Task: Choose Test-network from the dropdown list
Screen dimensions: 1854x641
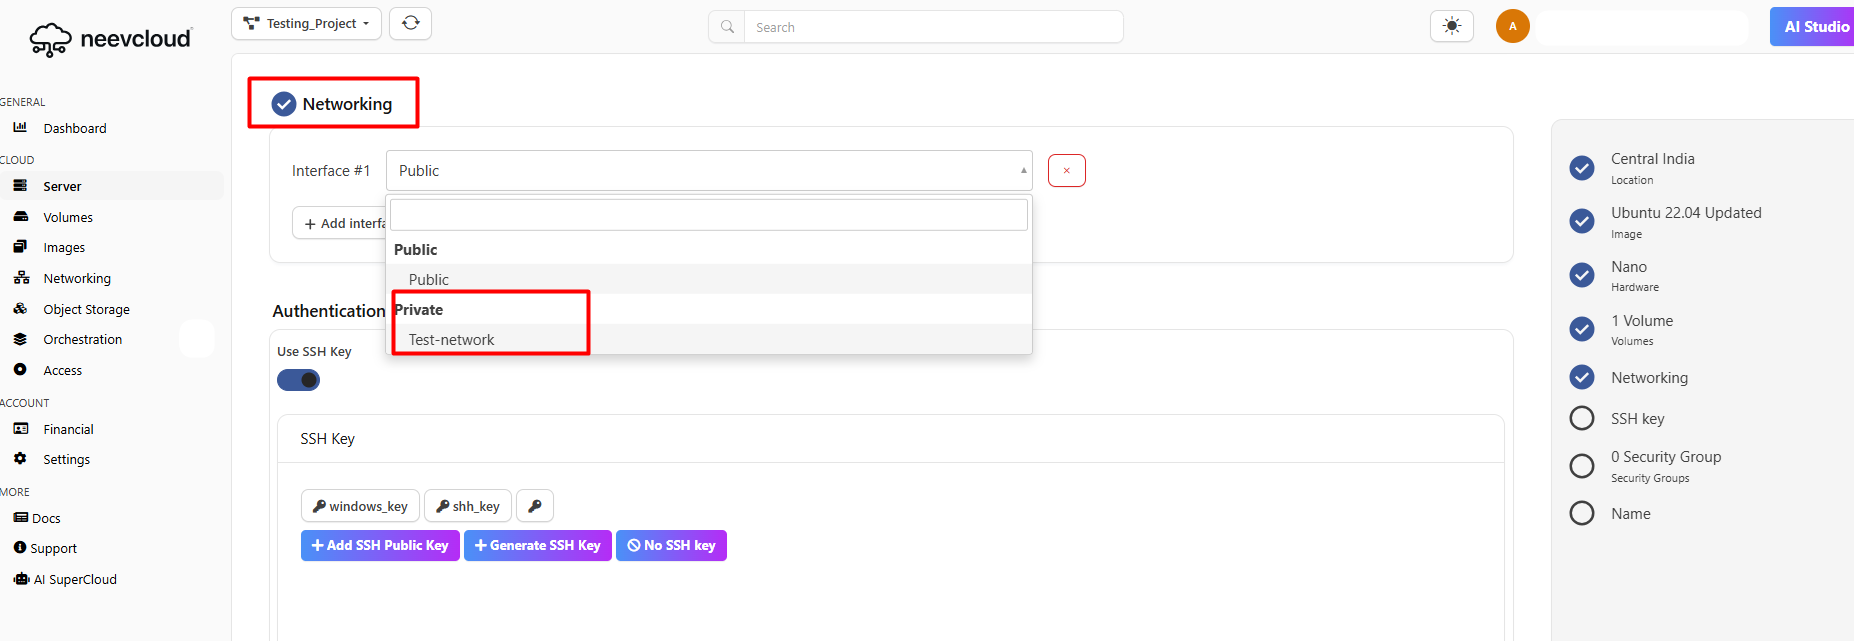Action: point(452,340)
